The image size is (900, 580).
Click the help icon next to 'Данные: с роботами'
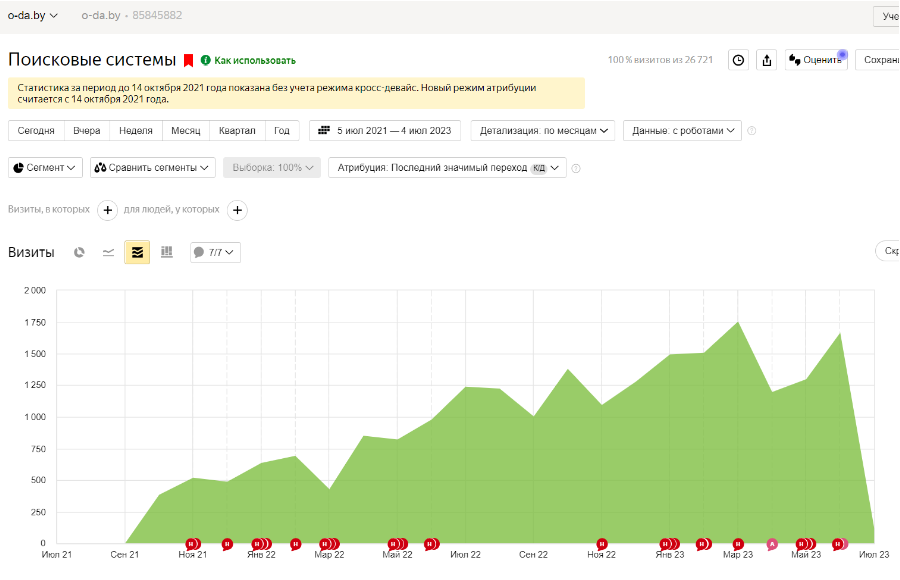point(751,131)
